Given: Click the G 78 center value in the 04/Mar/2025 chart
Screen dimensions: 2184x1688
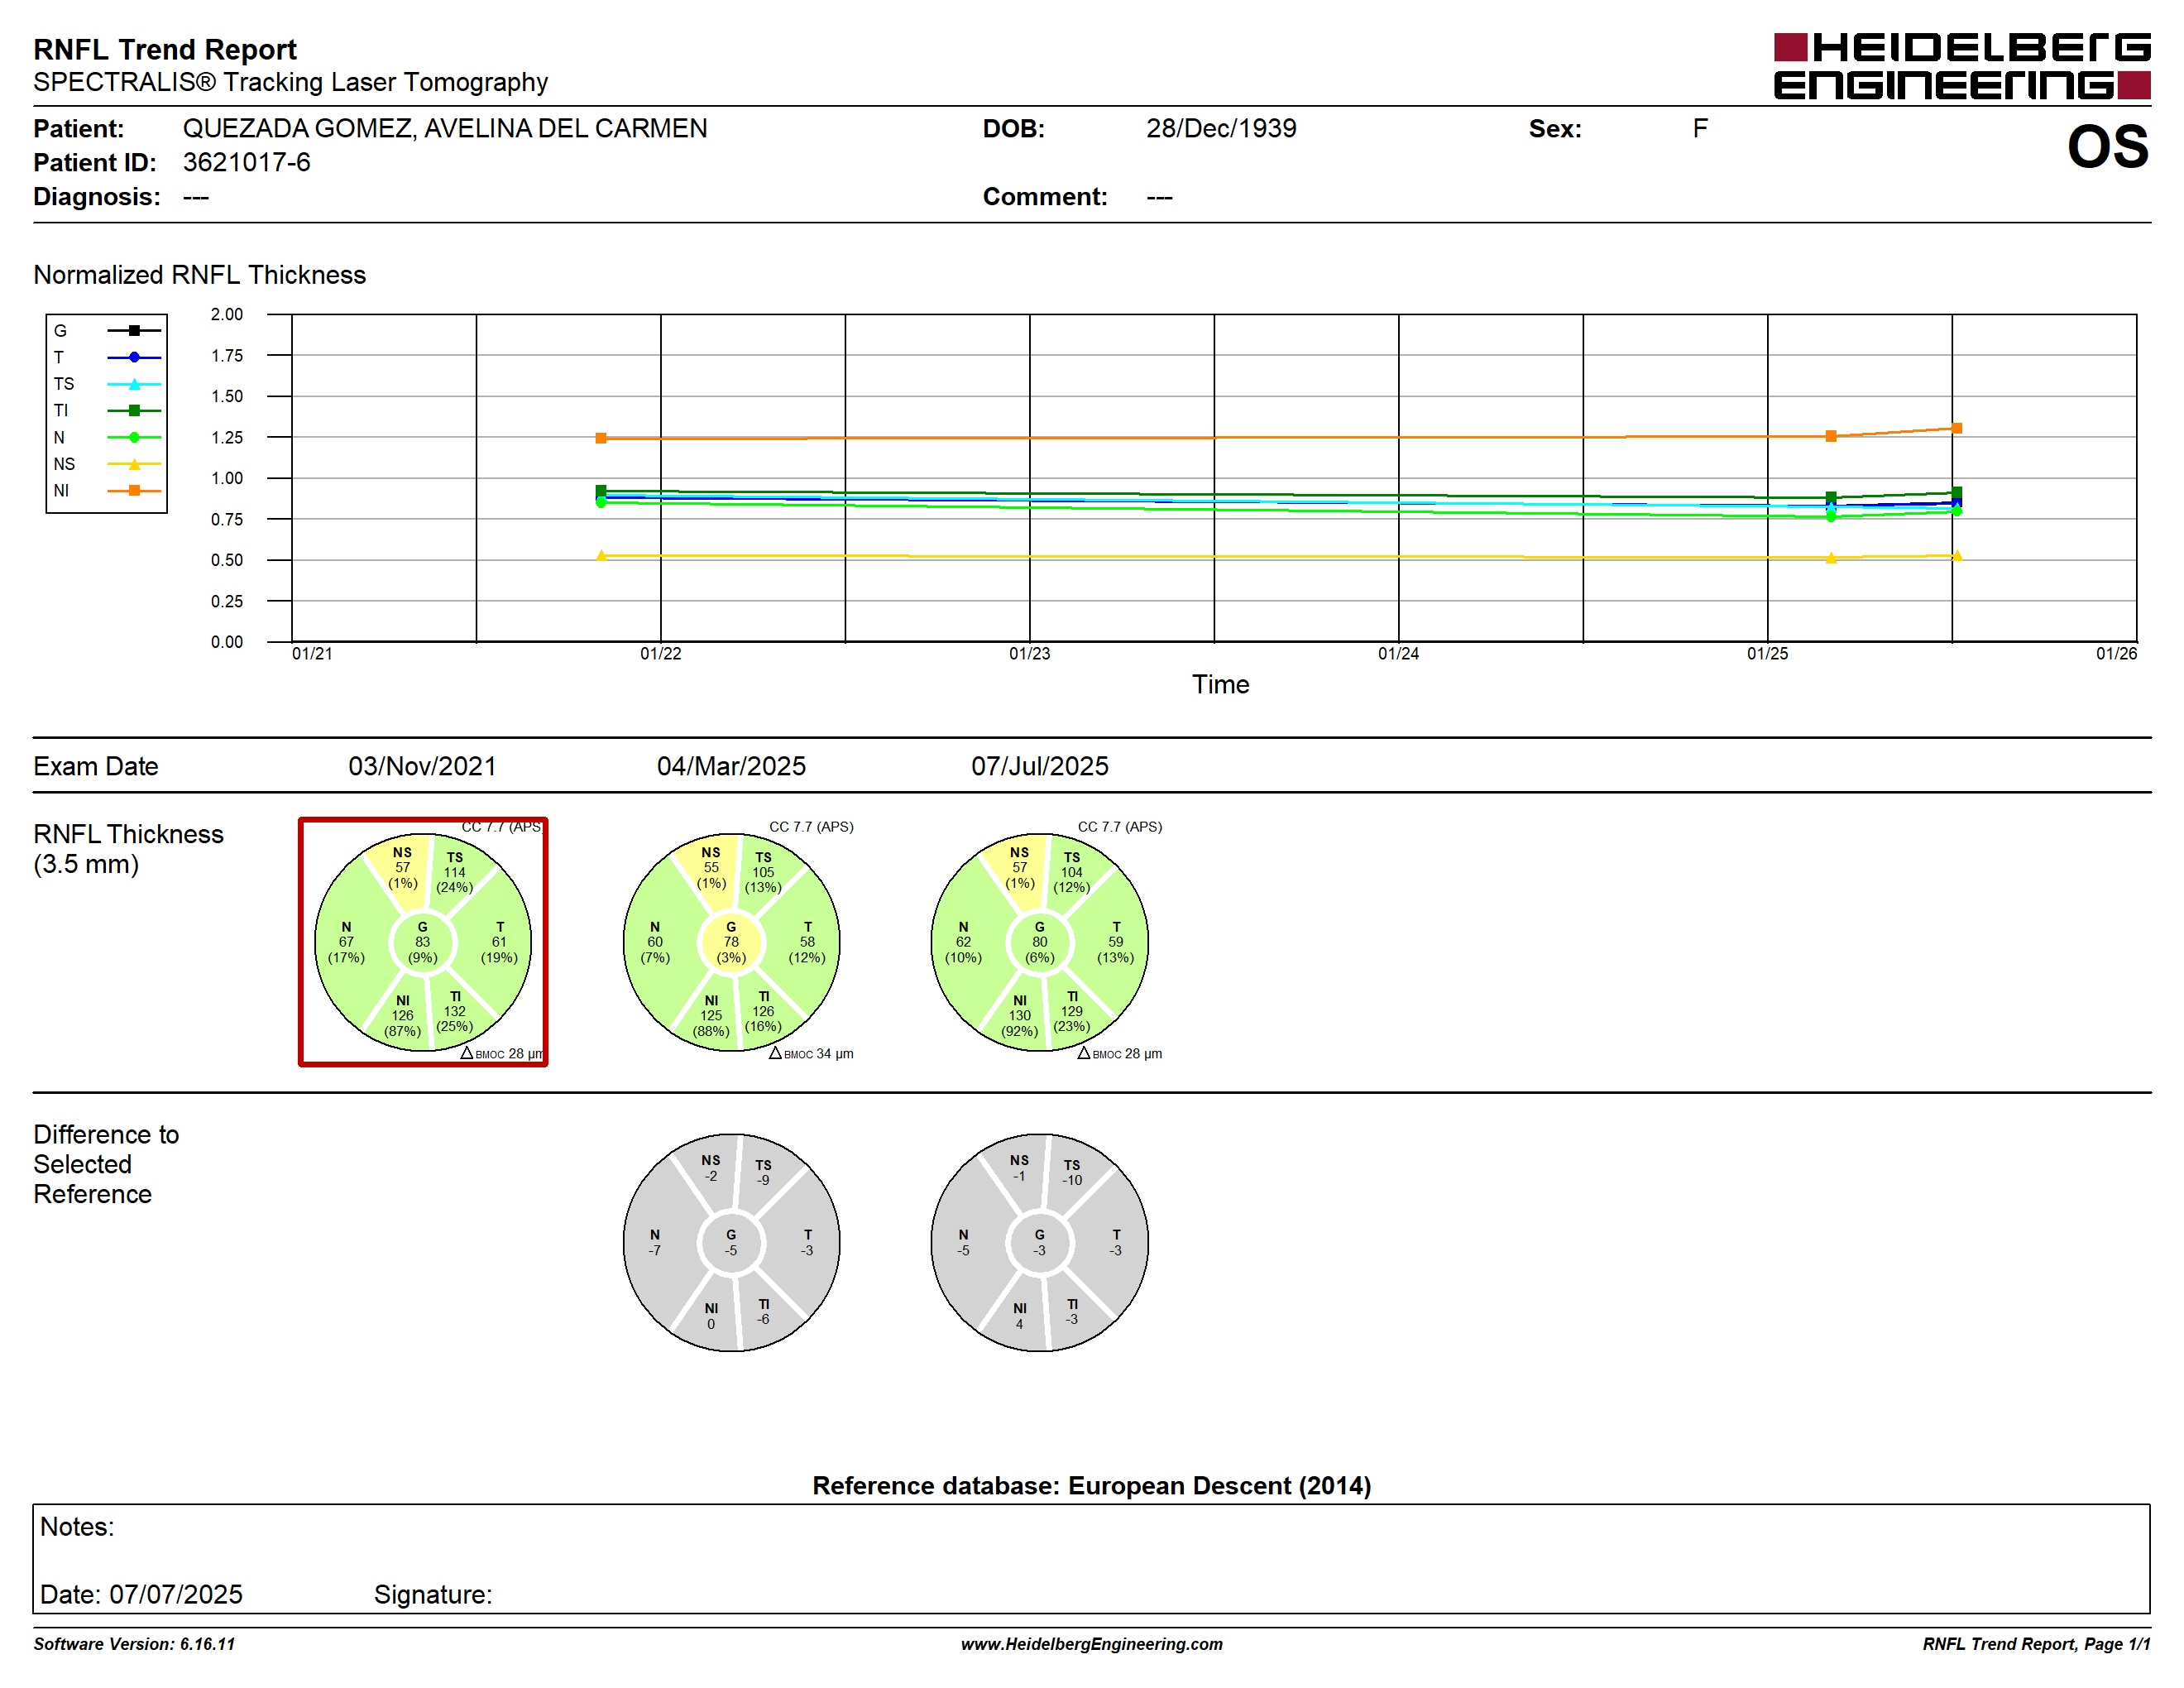Looking at the screenshot, I should tap(731, 942).
